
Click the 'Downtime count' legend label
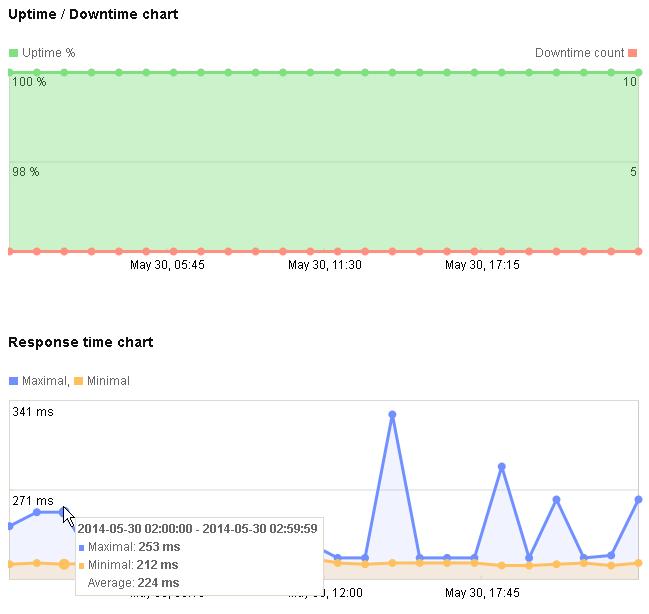[x=579, y=53]
